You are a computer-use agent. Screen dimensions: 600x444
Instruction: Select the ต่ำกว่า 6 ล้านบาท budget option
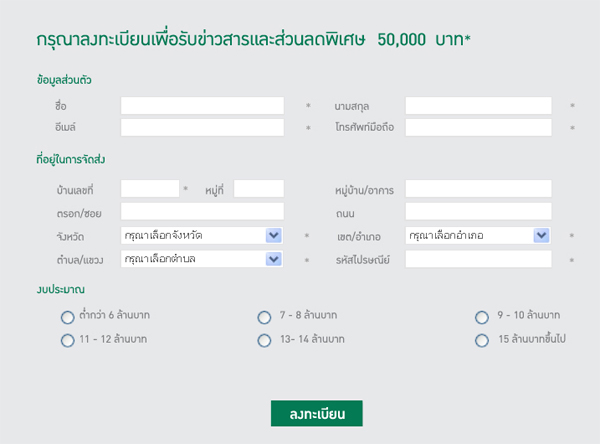coord(67,317)
